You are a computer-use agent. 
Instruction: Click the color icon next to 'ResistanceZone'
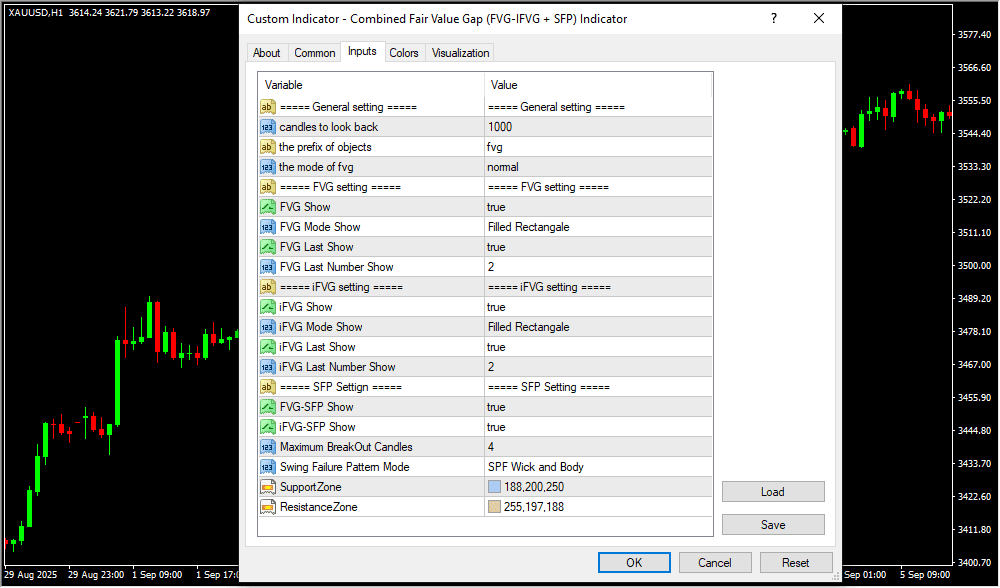coord(267,507)
